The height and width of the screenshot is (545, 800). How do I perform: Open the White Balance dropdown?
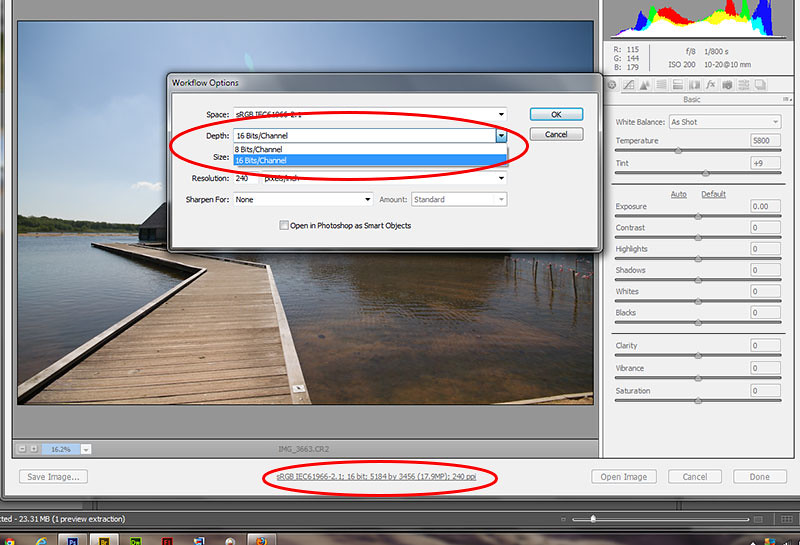coord(724,122)
